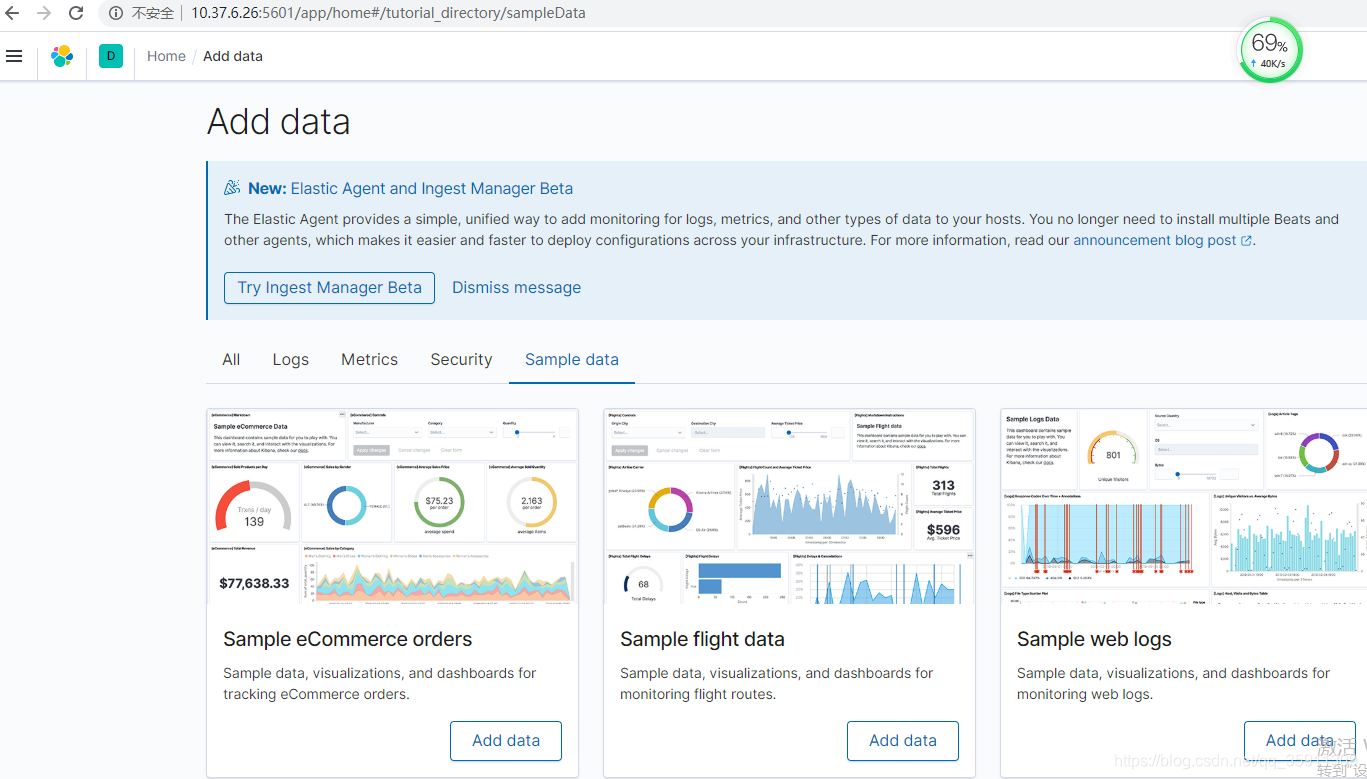Click the 139 Trxns per day gauge
Viewport: 1367px width, 779px height.
click(254, 508)
